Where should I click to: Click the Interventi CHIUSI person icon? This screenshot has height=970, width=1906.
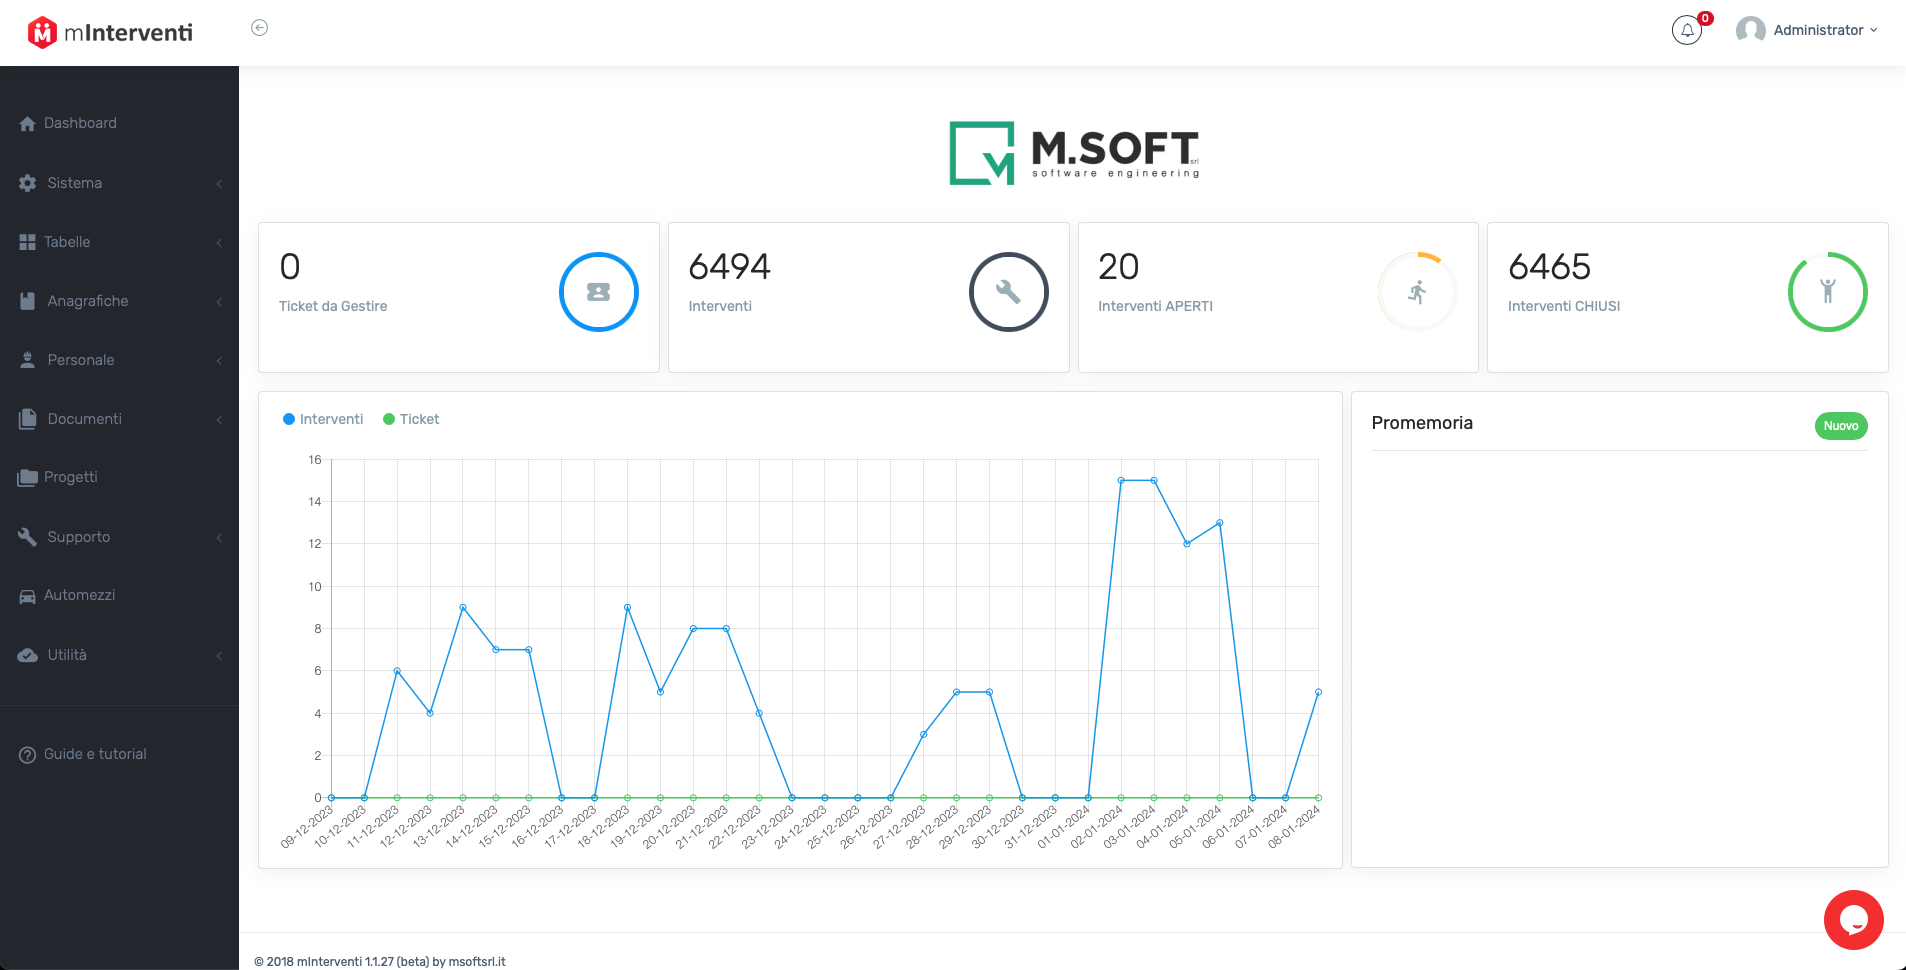click(1828, 292)
